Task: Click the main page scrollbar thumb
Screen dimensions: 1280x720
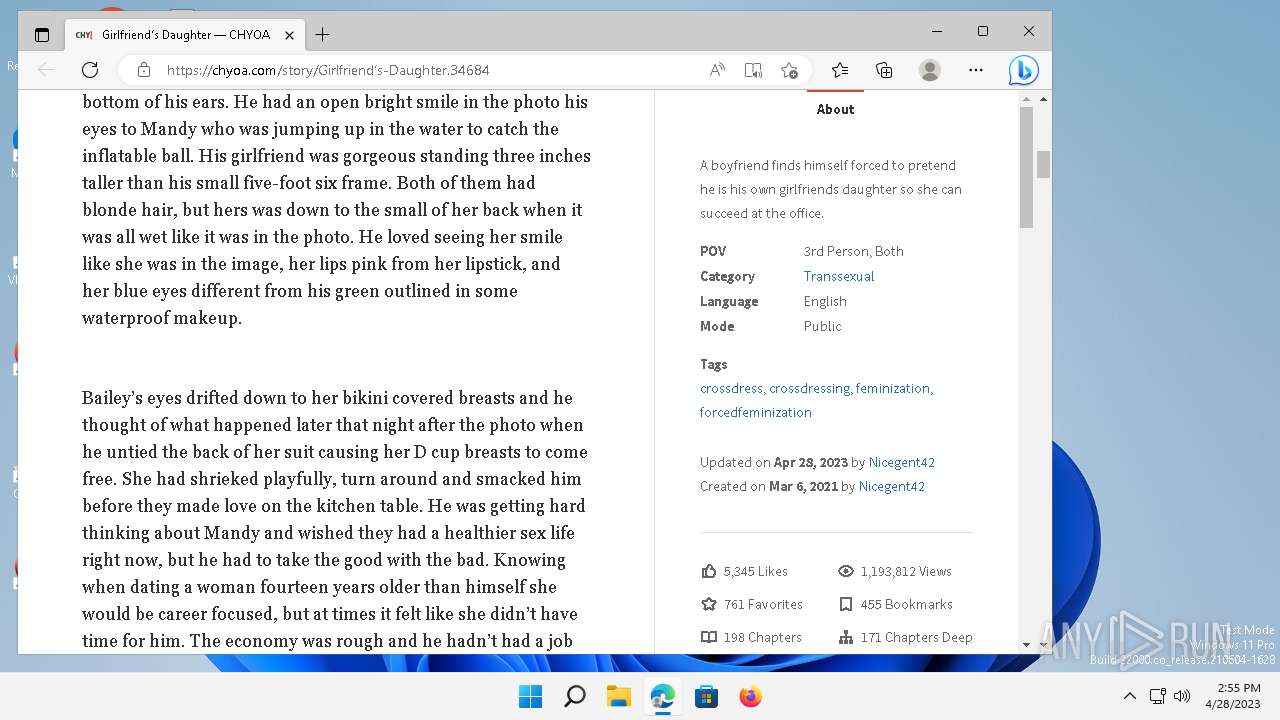Action: click(1043, 164)
